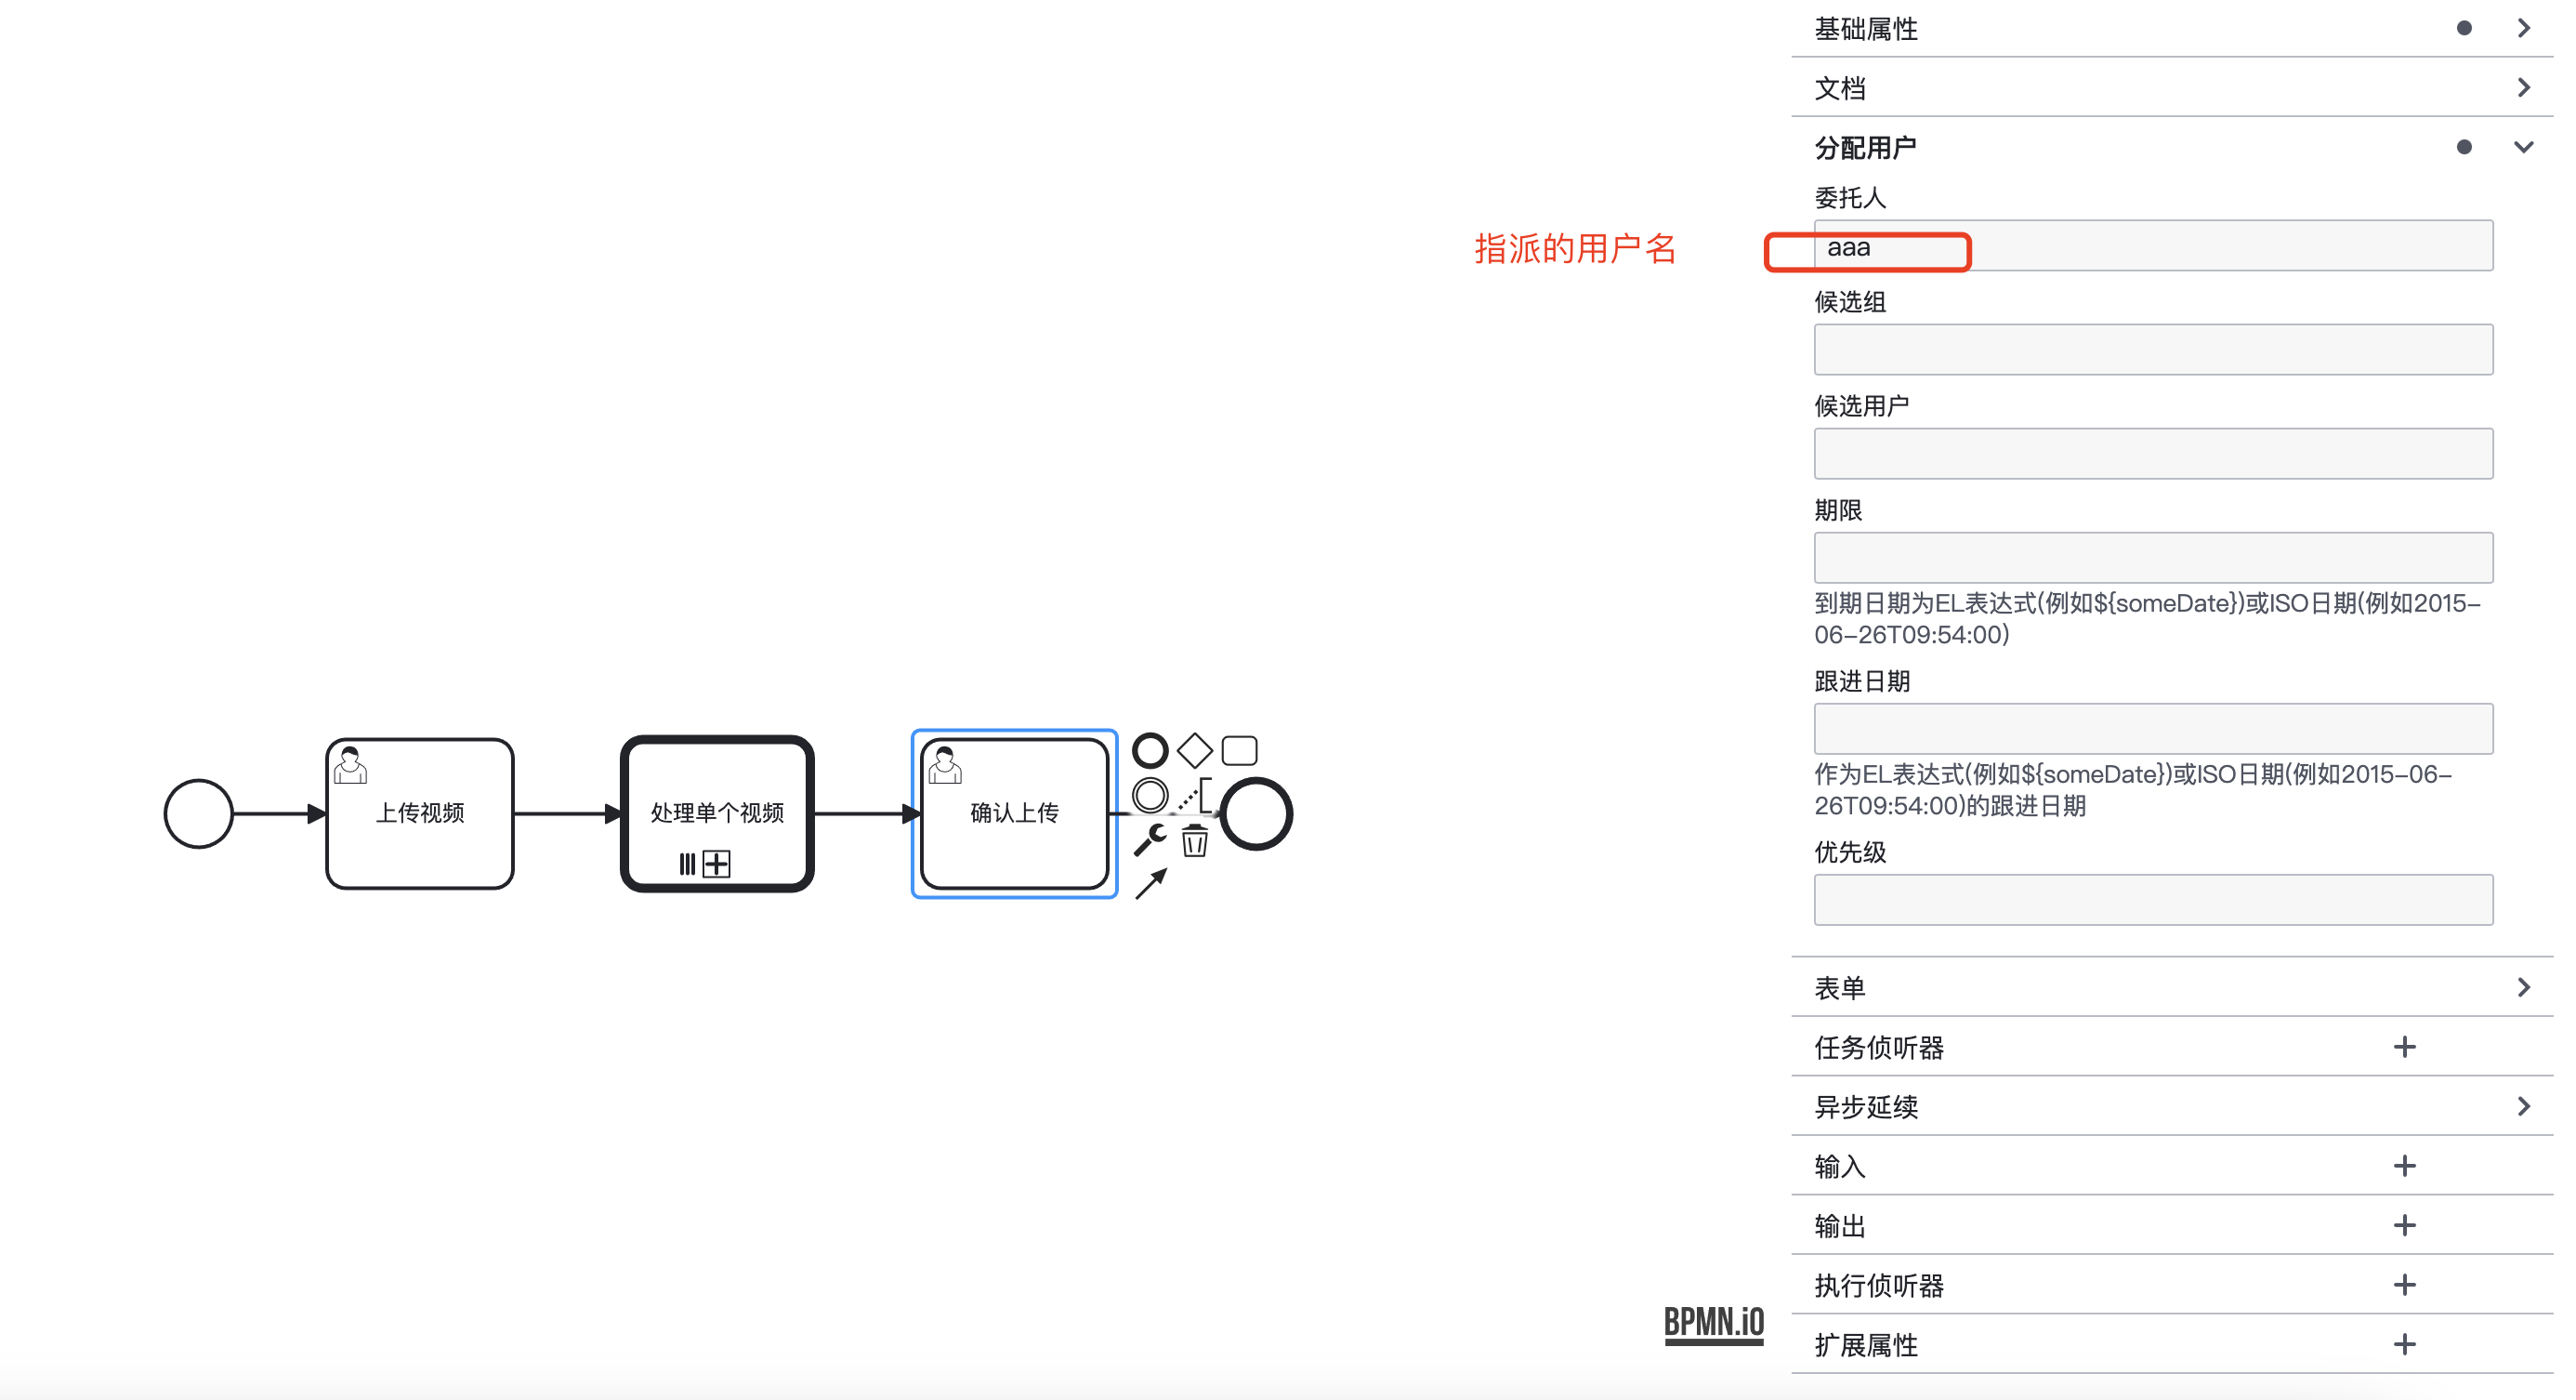This screenshot has width=2576, height=1400.
Task: Add an 扩展属性 entry
Action: pos(2404,1344)
